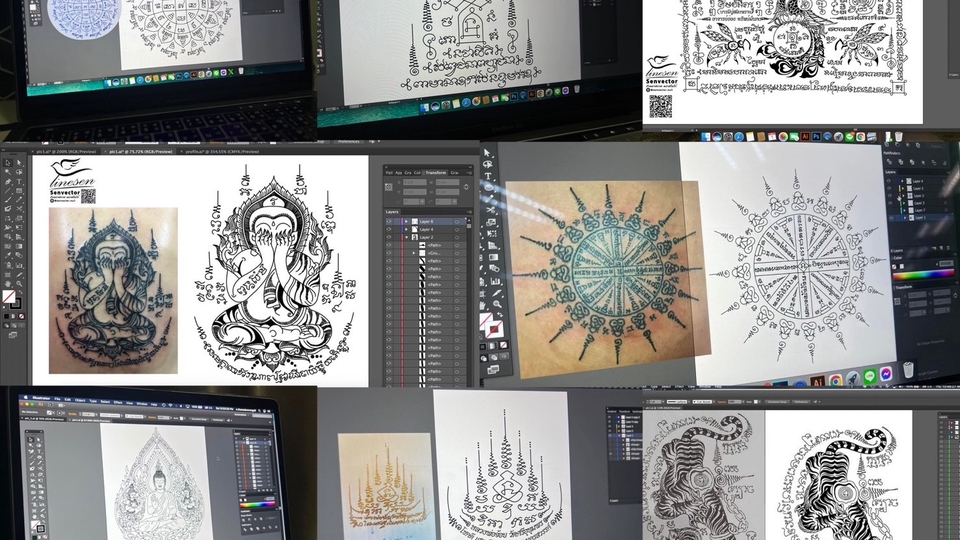Select Direct Selection tool in Ganesha window
The height and width of the screenshot is (540, 960).
click(20, 163)
